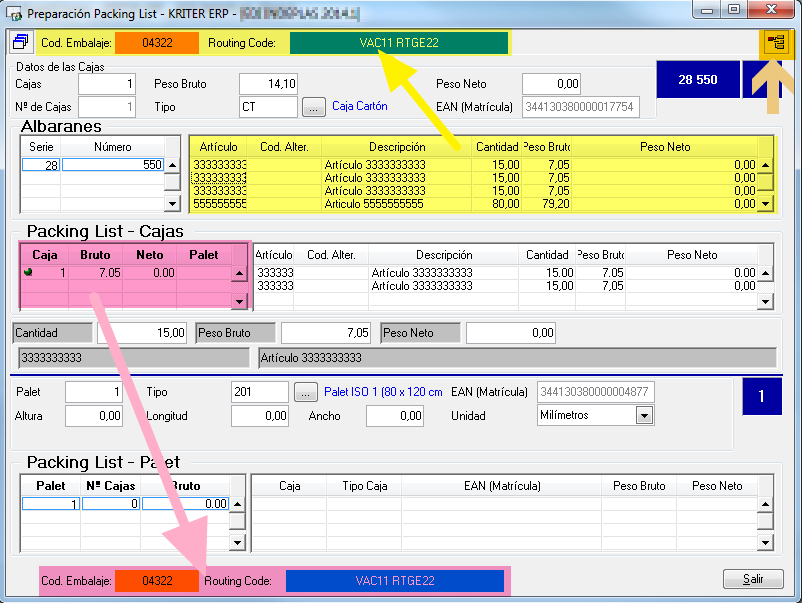803x604 pixels.
Task: Click the Cajas input field in Datos de las Cajas
Action: pos(107,84)
